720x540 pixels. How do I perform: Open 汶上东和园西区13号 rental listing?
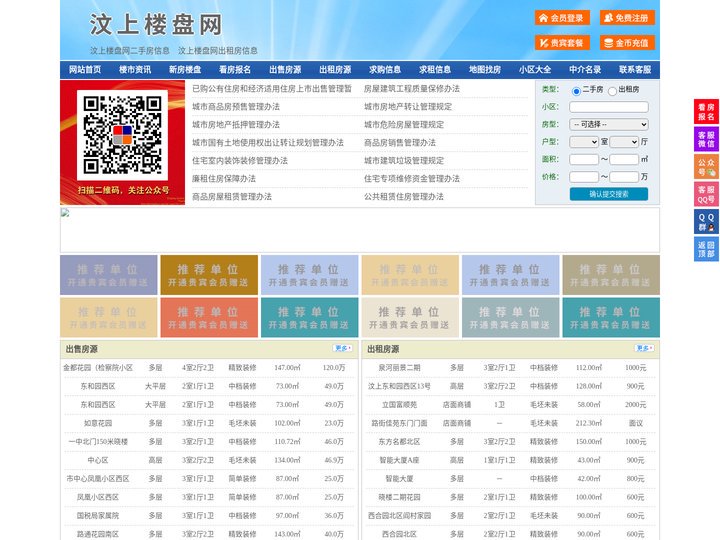tap(399, 386)
